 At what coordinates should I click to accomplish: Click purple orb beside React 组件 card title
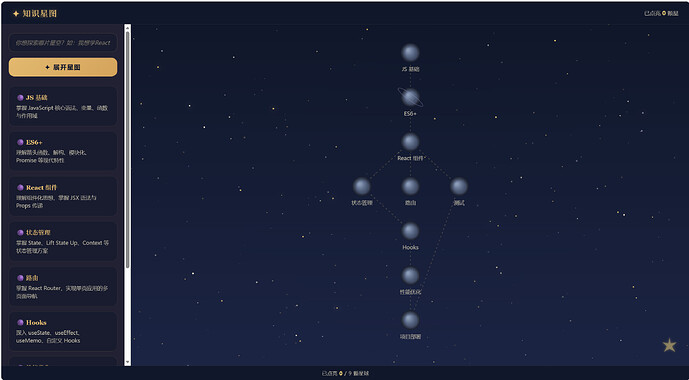[x=20, y=188]
